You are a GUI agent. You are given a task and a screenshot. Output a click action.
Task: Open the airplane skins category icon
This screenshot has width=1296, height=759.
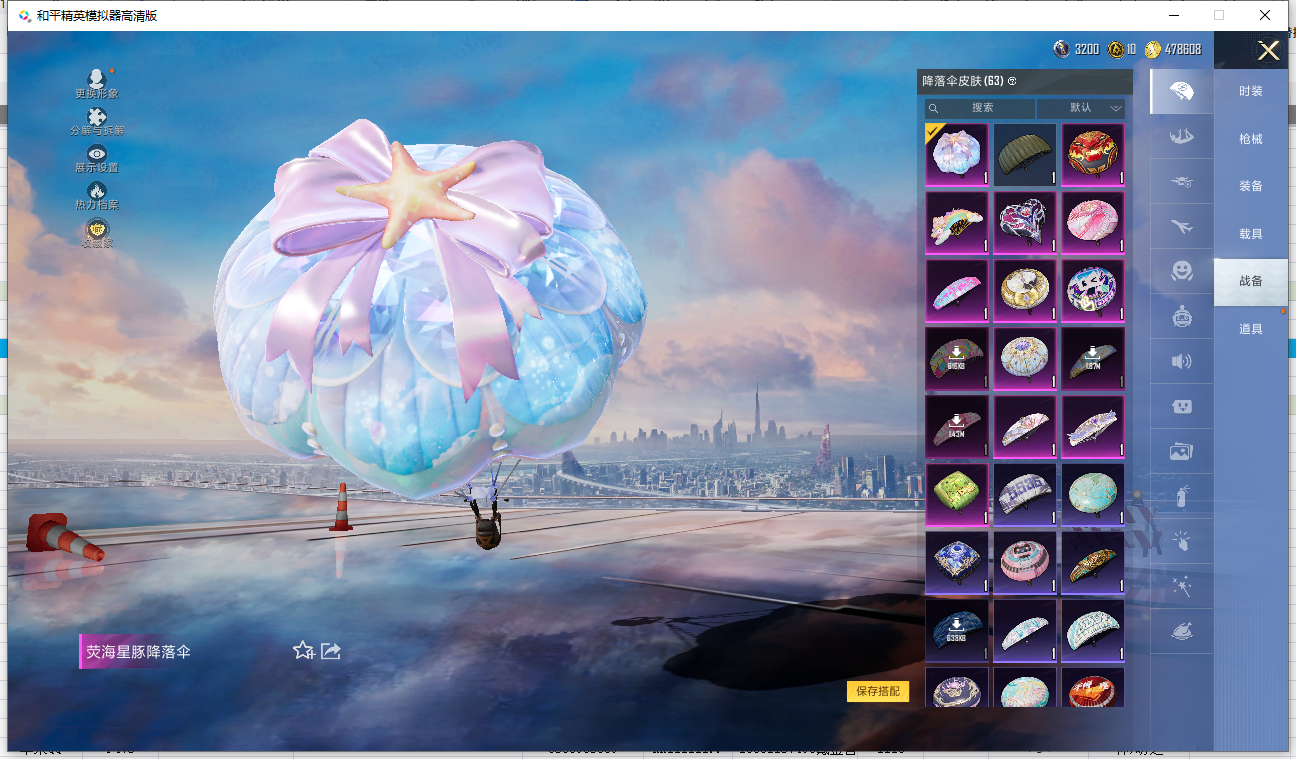coord(1181,227)
